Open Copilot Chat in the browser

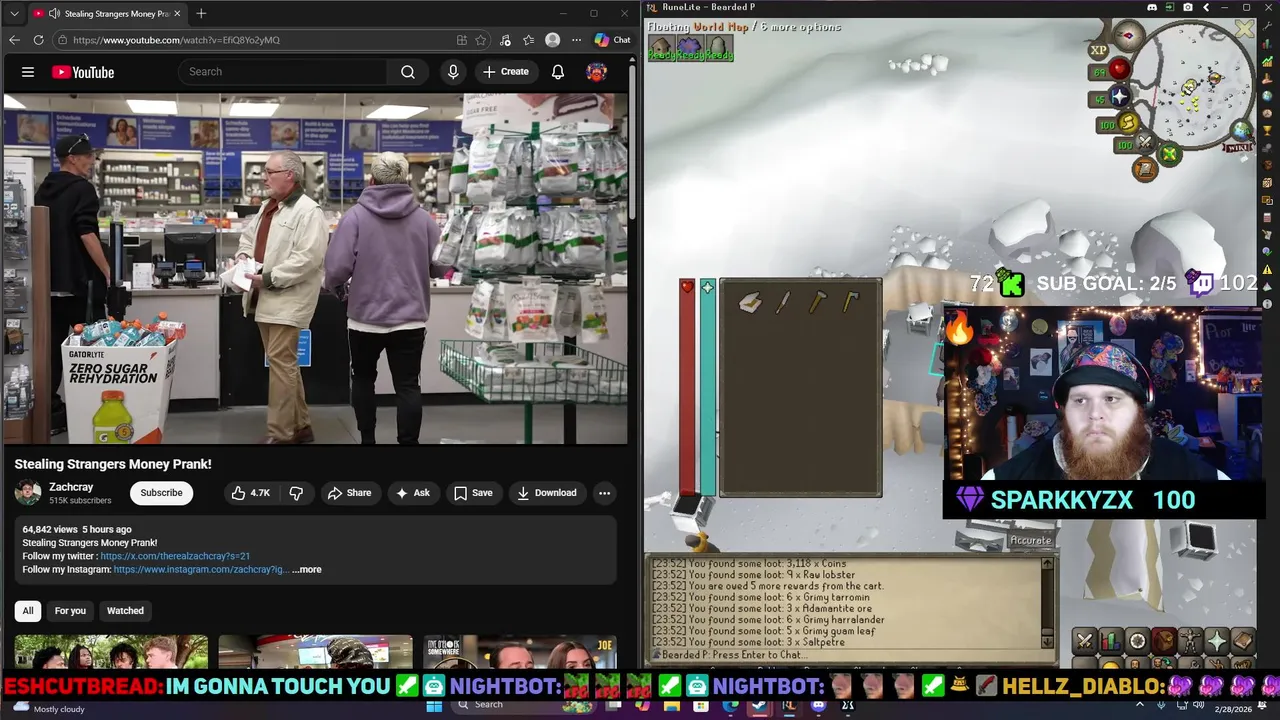click(x=612, y=40)
